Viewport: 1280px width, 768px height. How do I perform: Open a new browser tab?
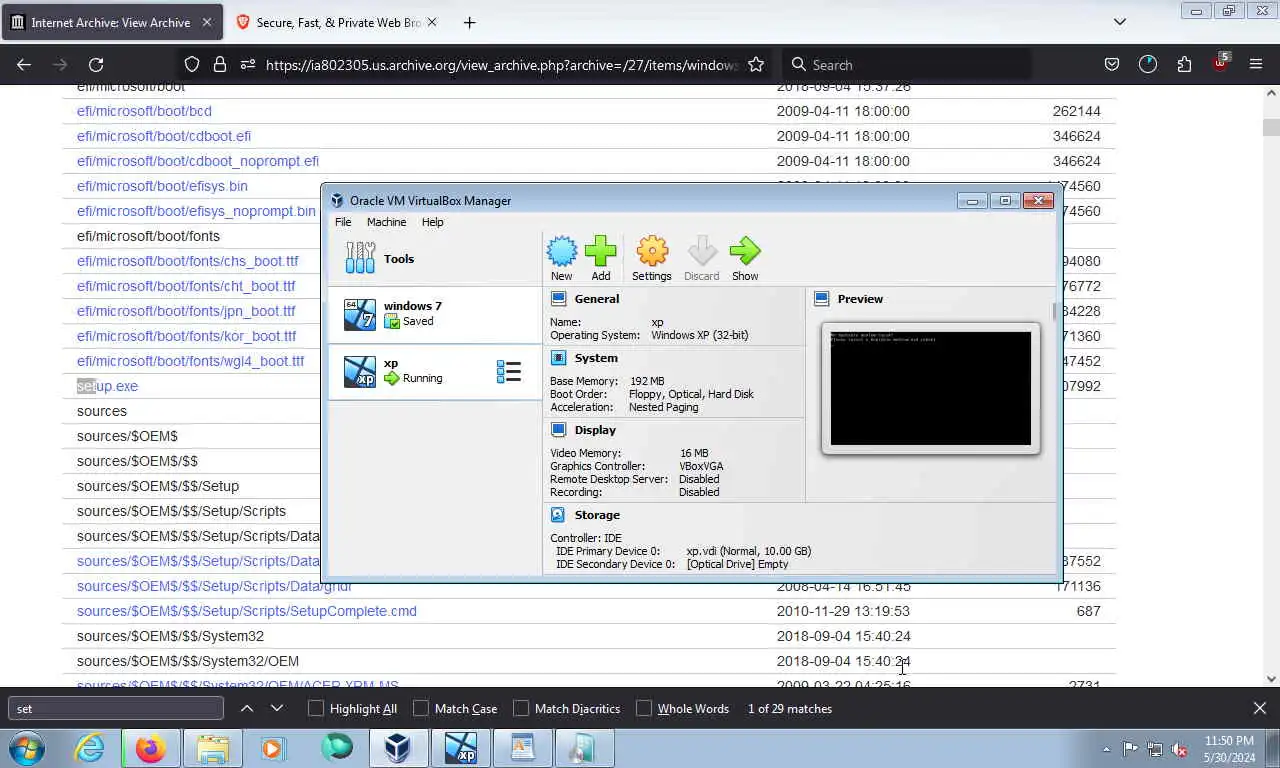(x=469, y=22)
